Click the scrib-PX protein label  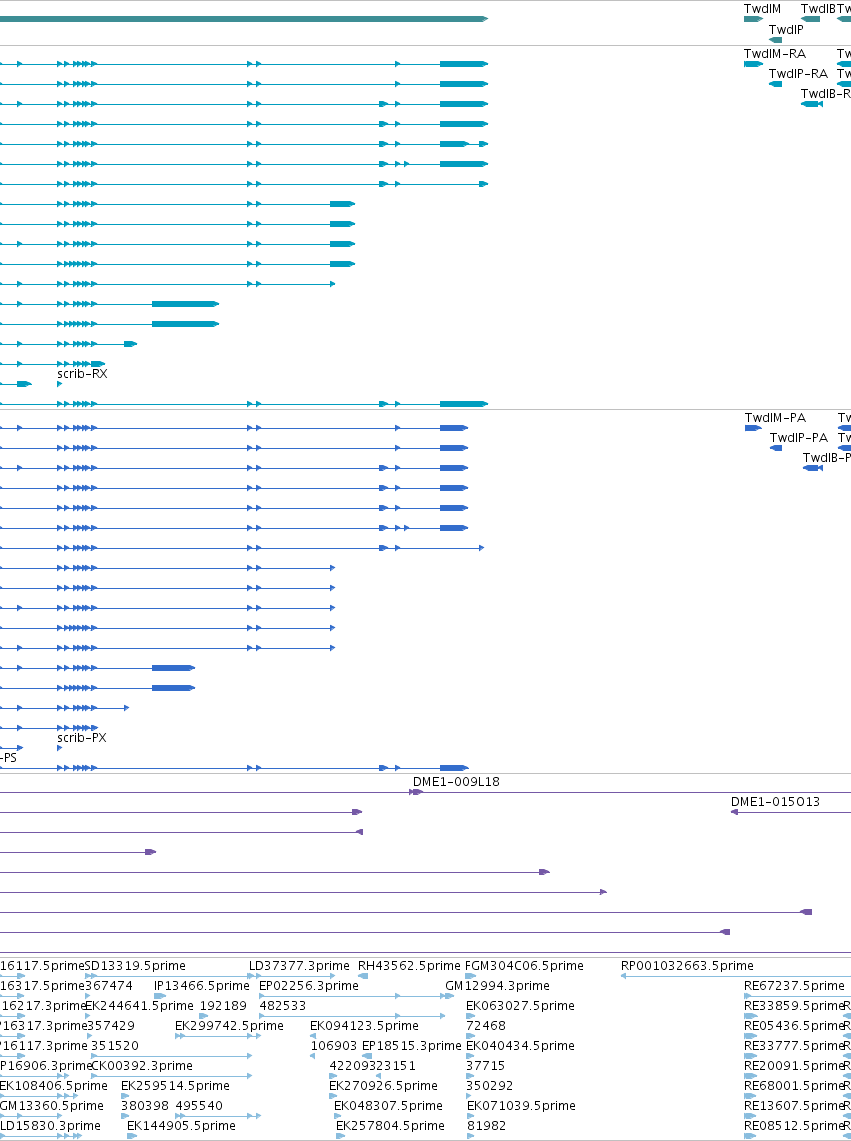[x=82, y=738]
